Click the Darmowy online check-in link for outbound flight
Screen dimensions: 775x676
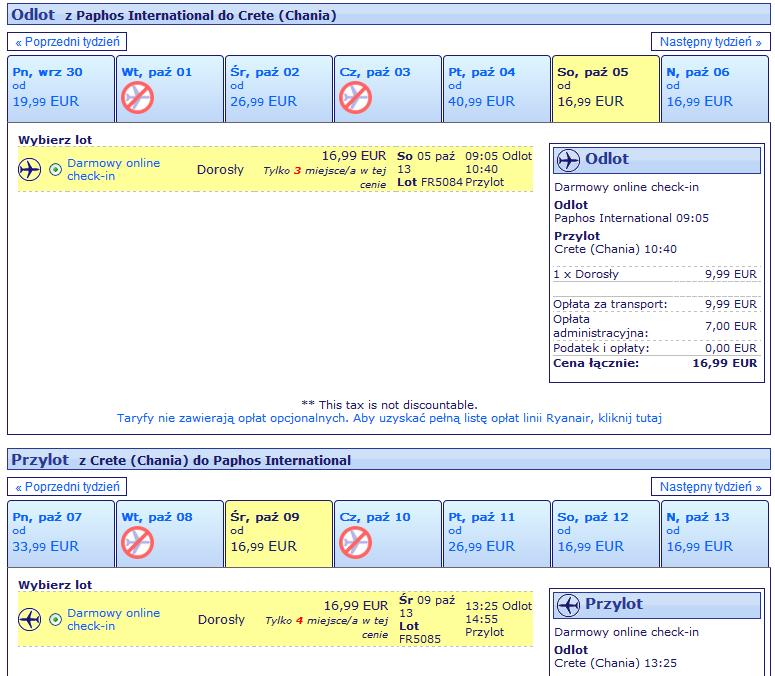114,169
